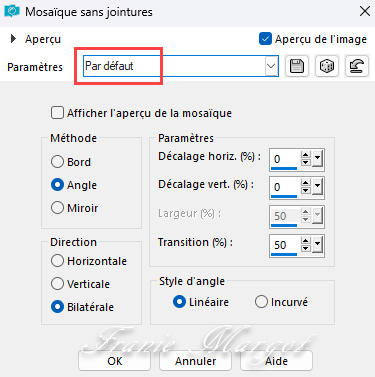Confirm with the OK button

pos(114,361)
